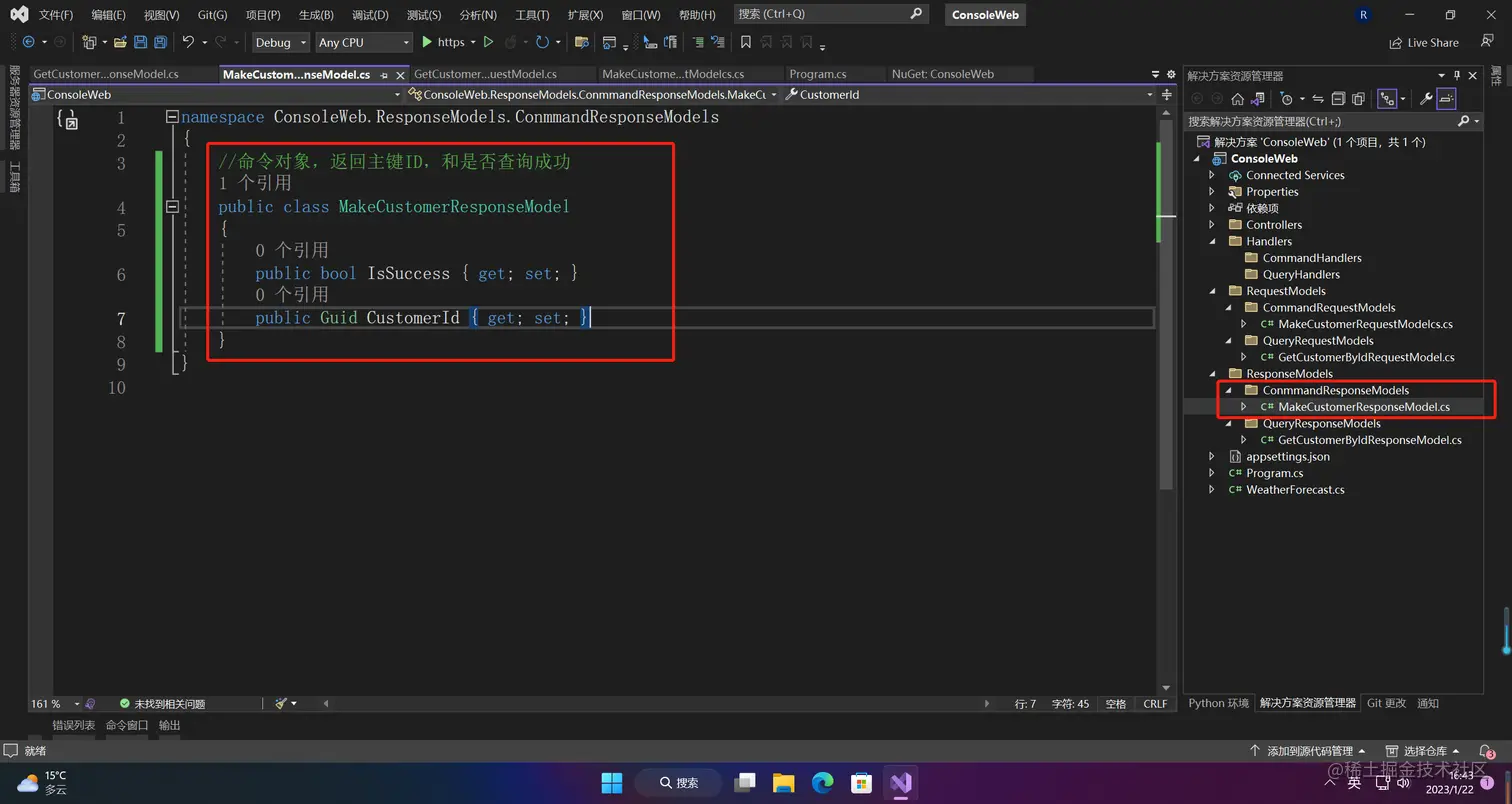Viewport: 1512px width, 804px height.
Task: Click the split editor icon above the scrollbar
Action: [x=1166, y=94]
